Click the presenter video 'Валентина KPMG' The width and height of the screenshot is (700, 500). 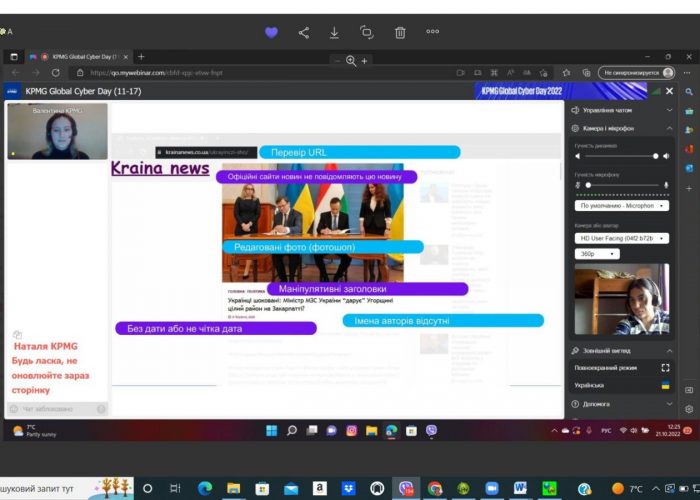pyautogui.click(x=58, y=131)
